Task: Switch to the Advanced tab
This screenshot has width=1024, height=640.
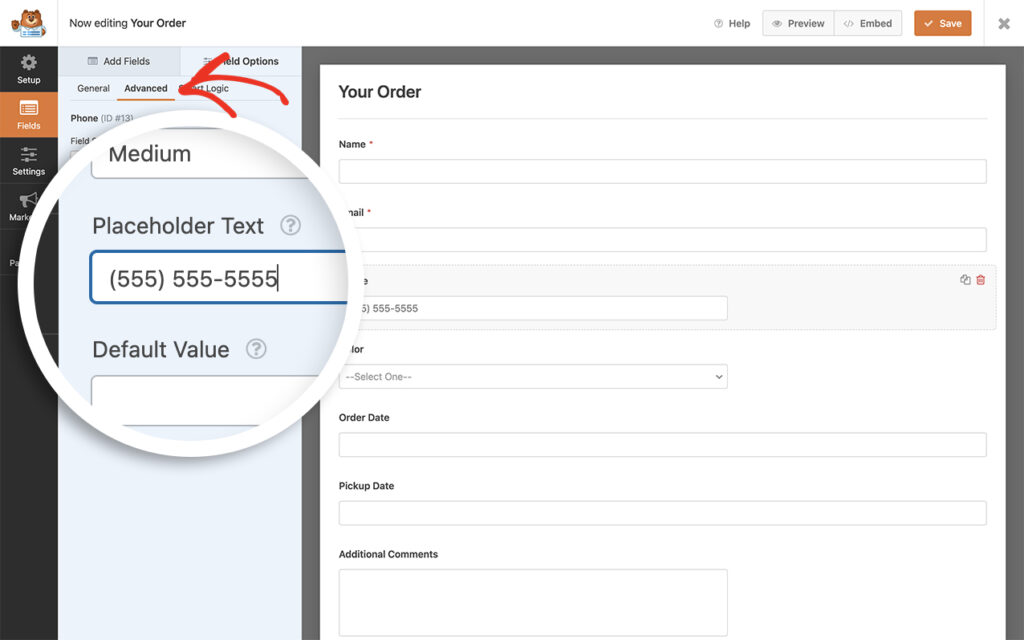Action: click(x=145, y=88)
